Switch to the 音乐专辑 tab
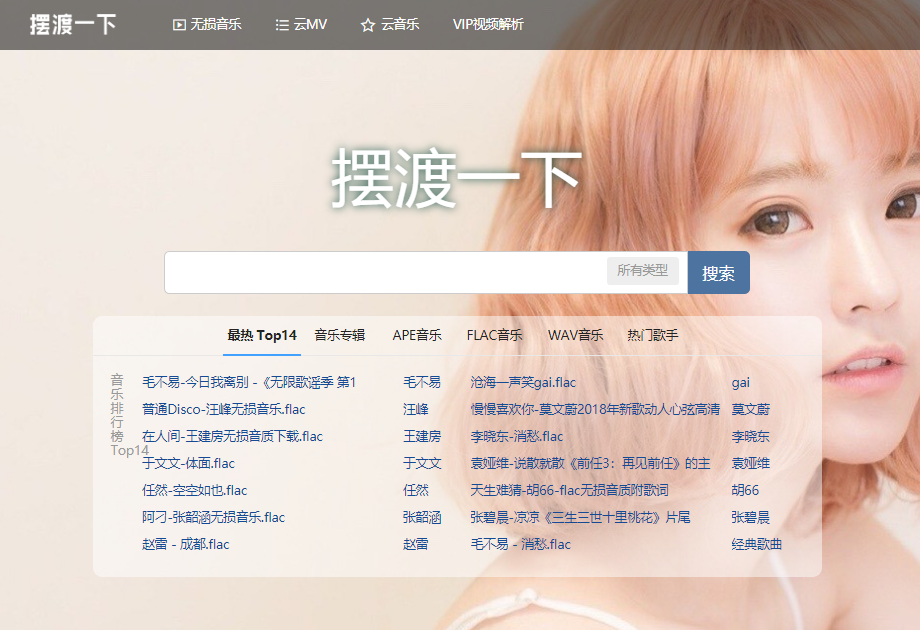920x630 pixels. [340, 336]
